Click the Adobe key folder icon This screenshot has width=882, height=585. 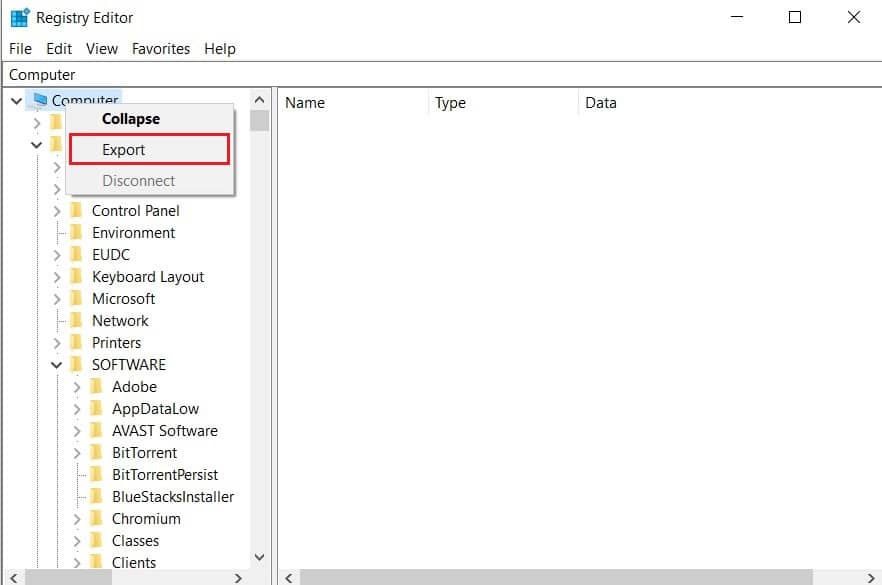(96, 387)
